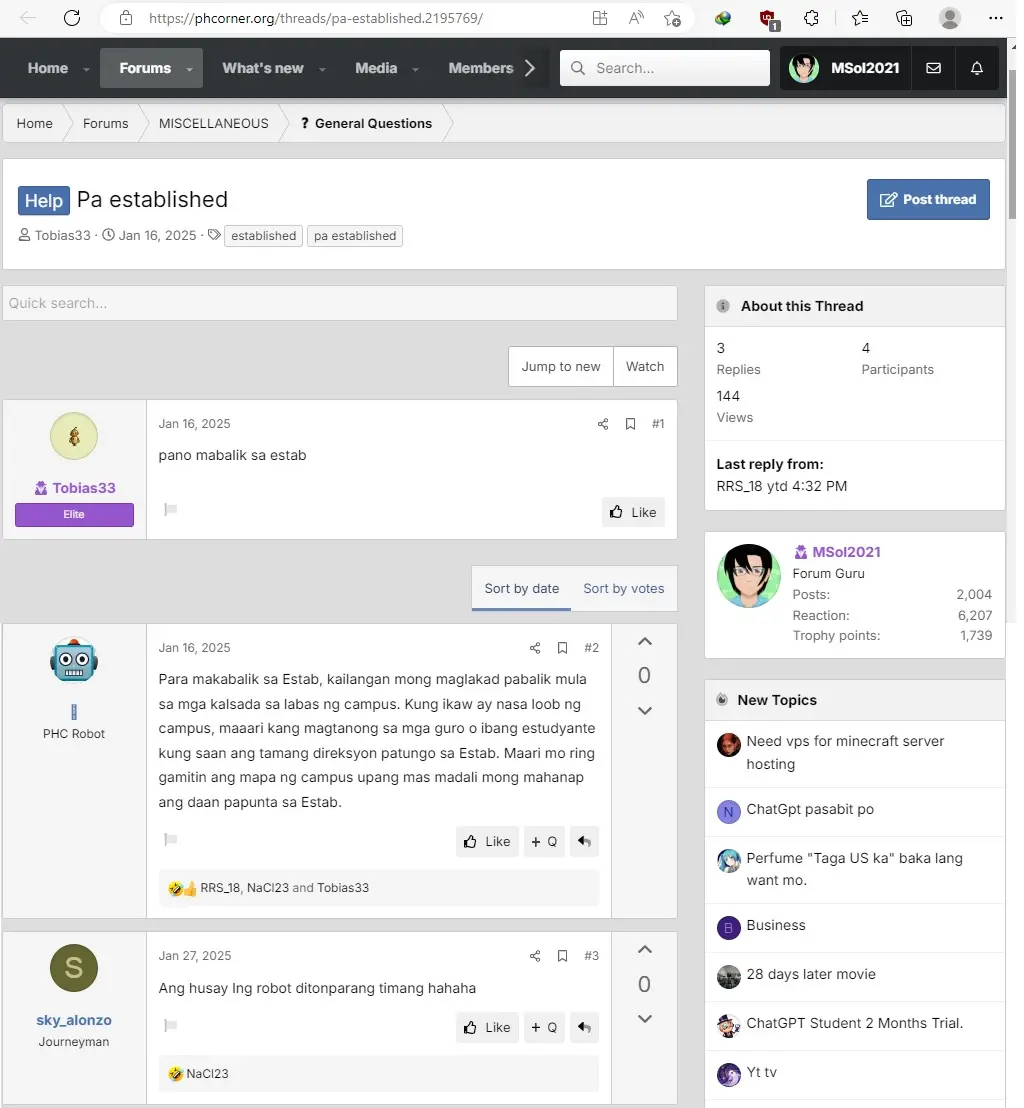Click the browser address bar URL

[x=316, y=18]
